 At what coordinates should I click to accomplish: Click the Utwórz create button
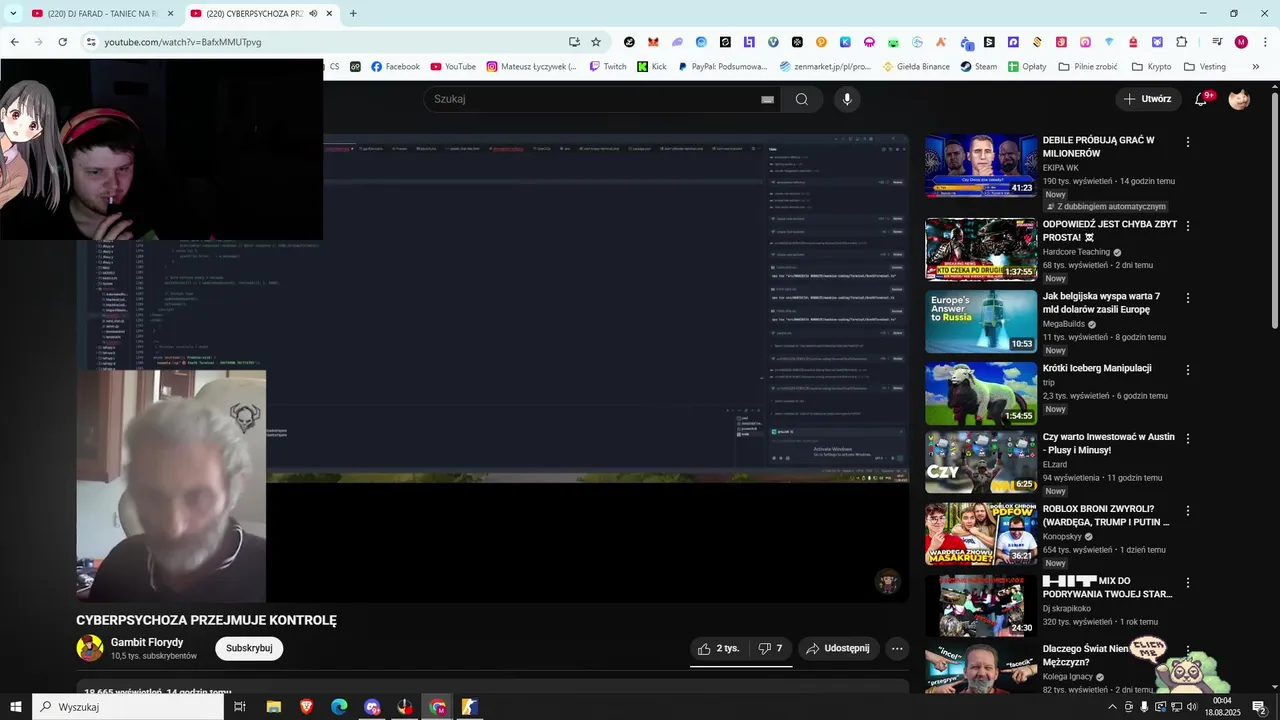click(x=1146, y=99)
